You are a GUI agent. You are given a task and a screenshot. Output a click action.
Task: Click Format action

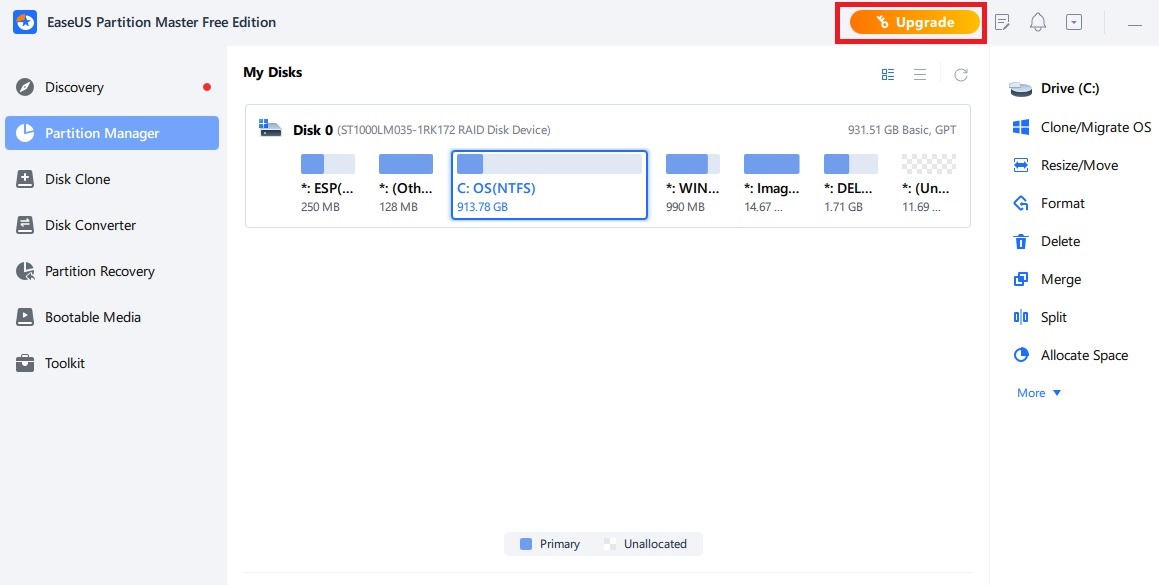[1048, 203]
